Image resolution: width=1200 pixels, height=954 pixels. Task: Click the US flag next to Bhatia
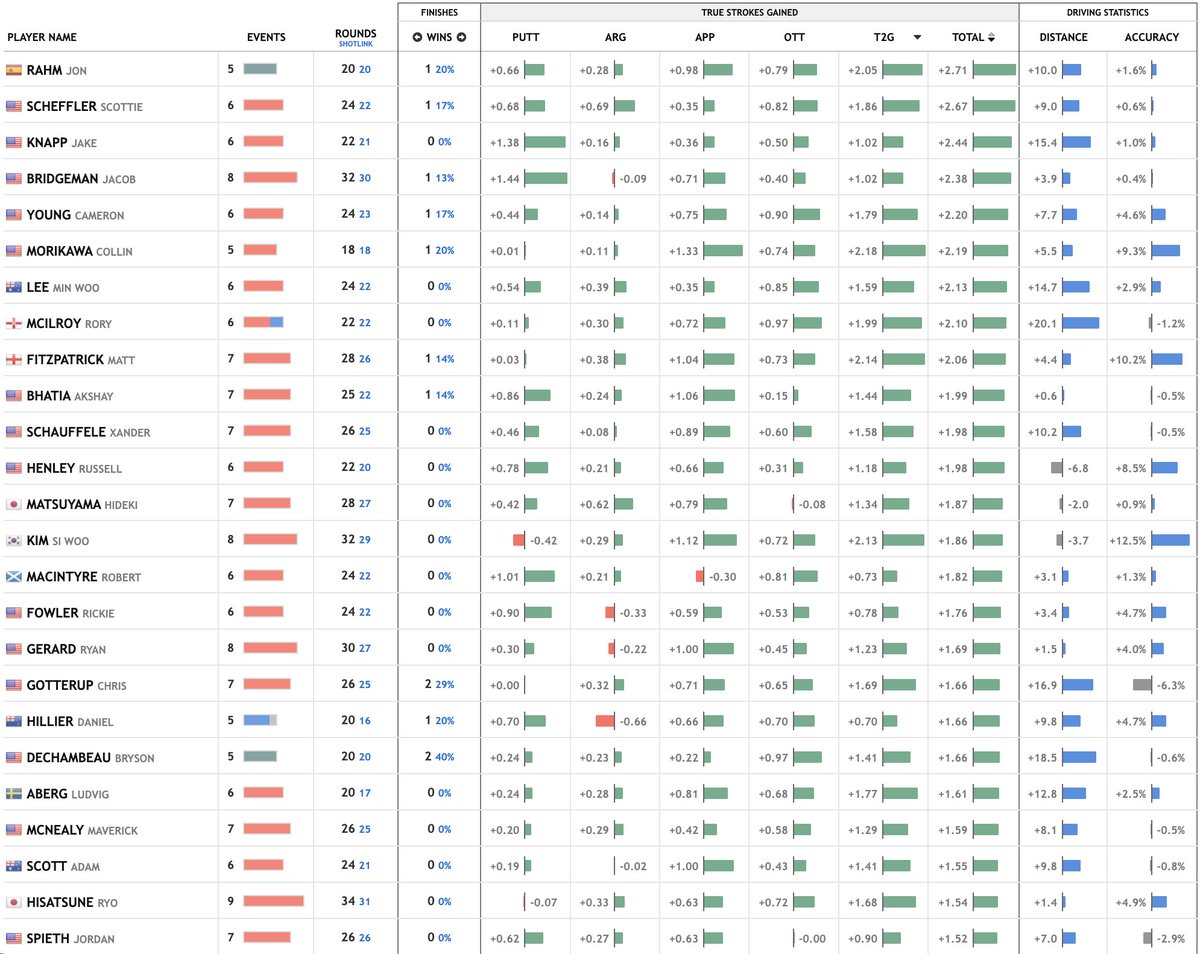(x=13, y=395)
